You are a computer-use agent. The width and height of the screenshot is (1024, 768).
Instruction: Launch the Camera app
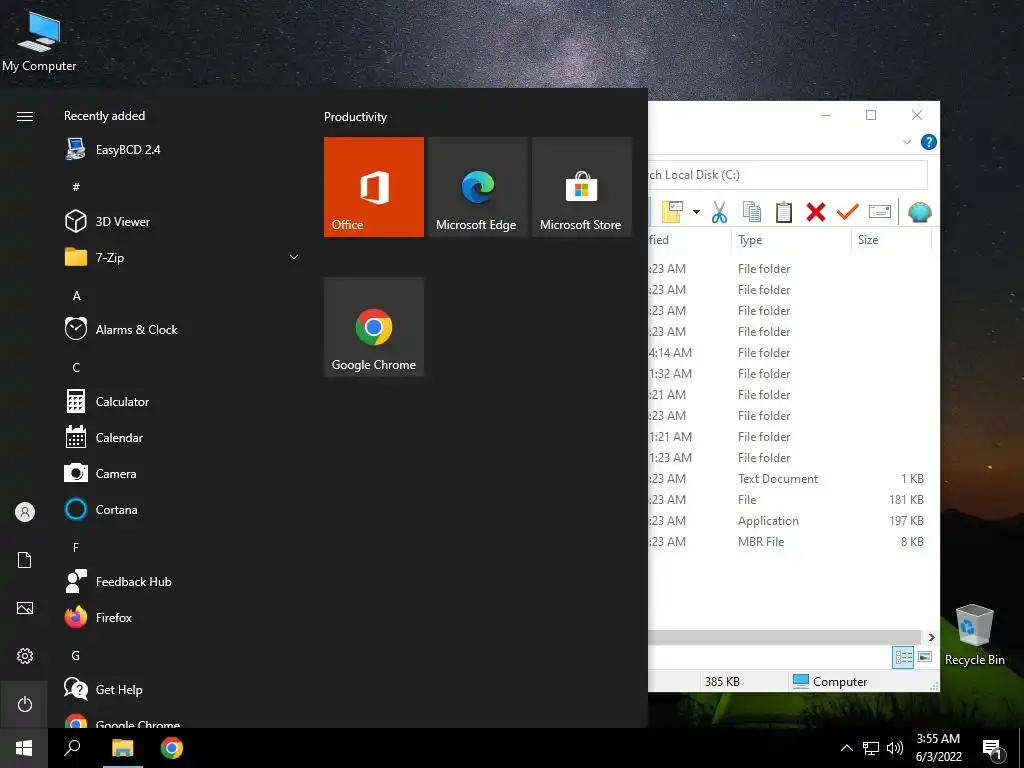183,473
